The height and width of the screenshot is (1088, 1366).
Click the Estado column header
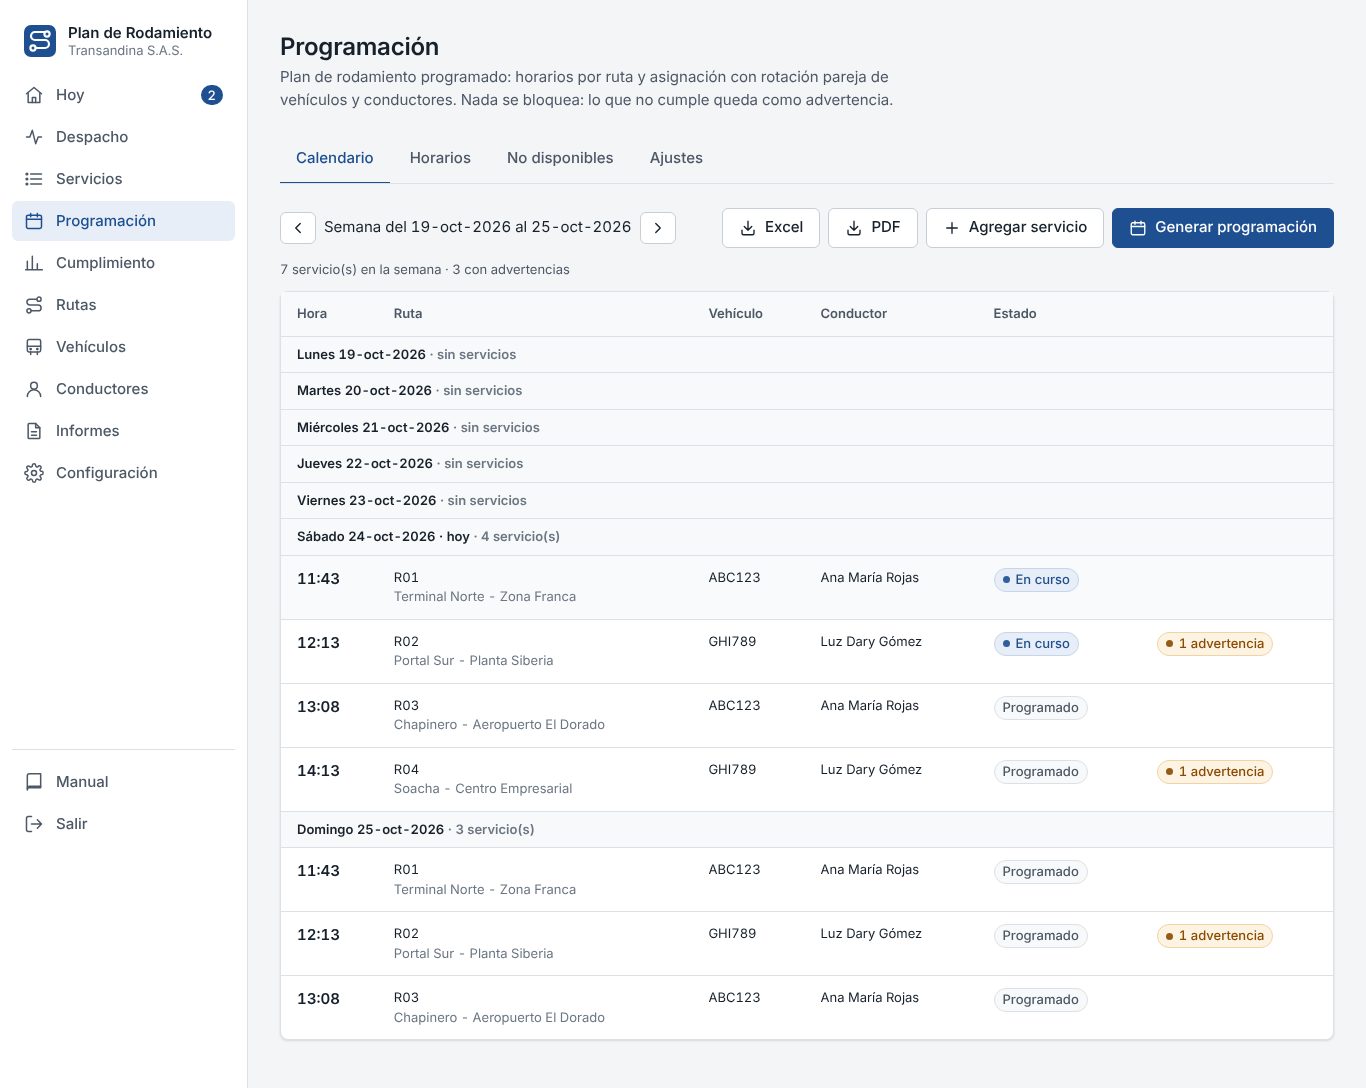1015,314
